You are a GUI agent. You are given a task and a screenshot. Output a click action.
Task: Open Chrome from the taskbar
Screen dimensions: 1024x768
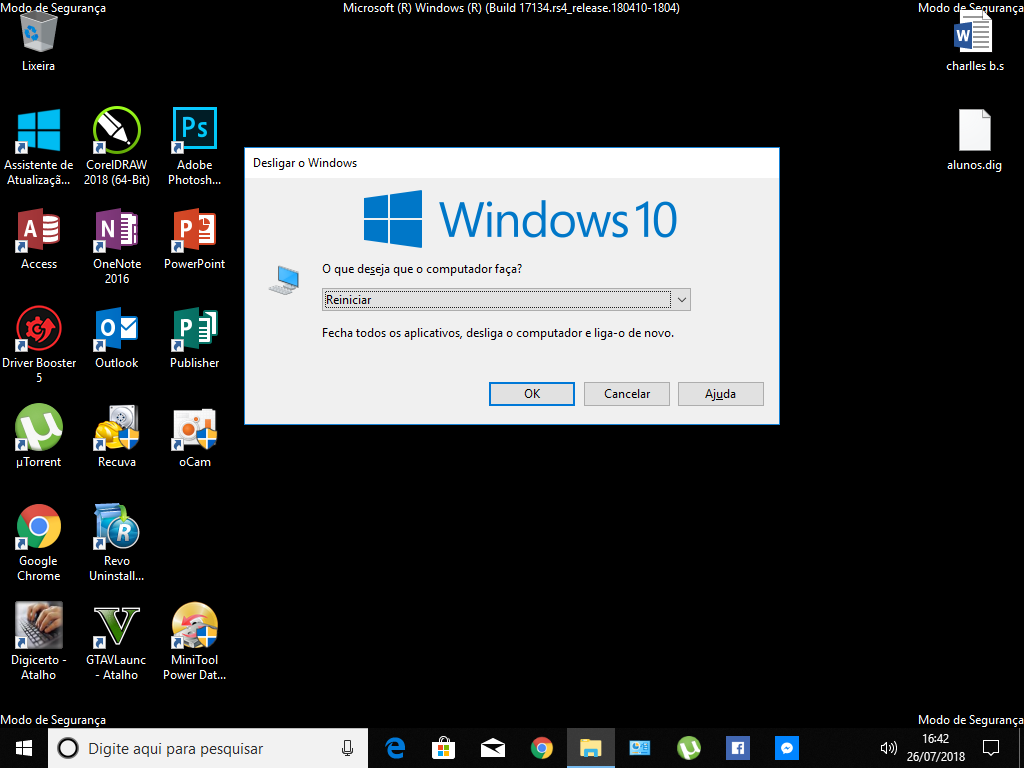[541, 748]
